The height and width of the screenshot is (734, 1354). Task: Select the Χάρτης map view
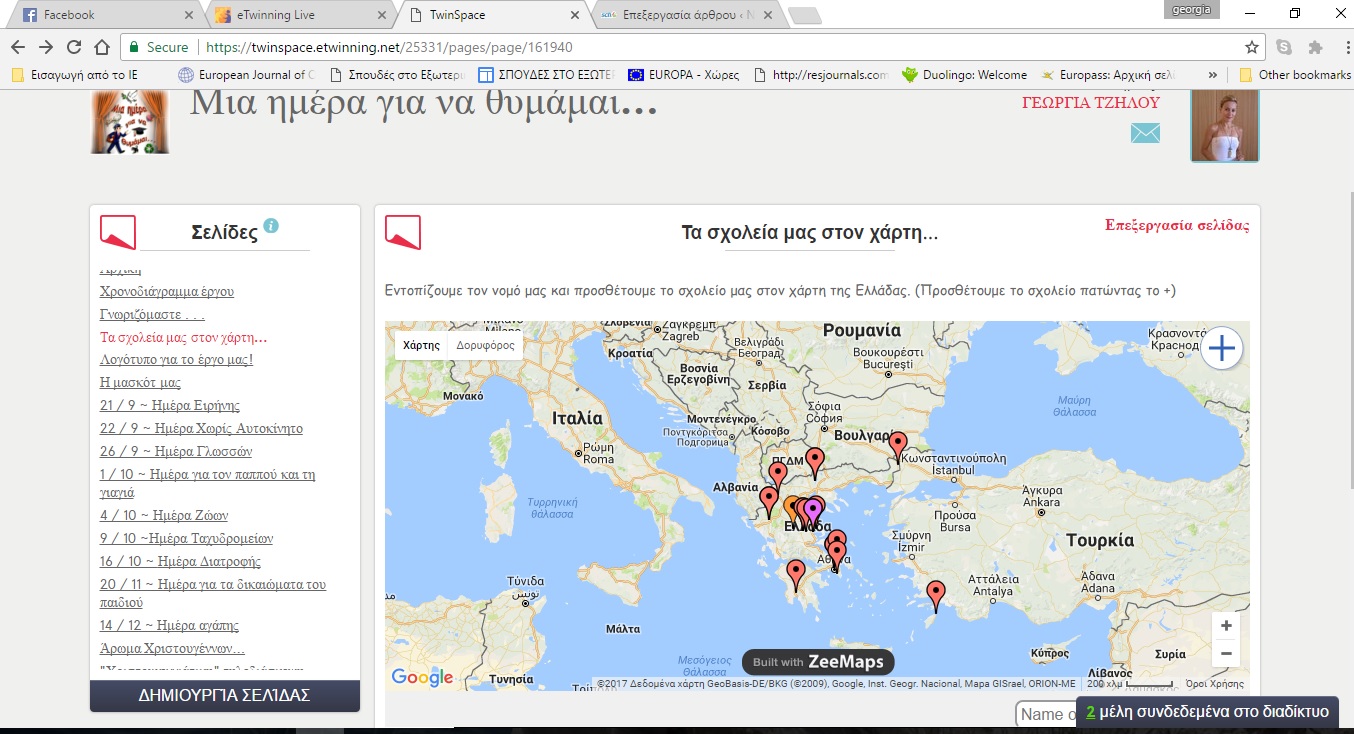(421, 345)
